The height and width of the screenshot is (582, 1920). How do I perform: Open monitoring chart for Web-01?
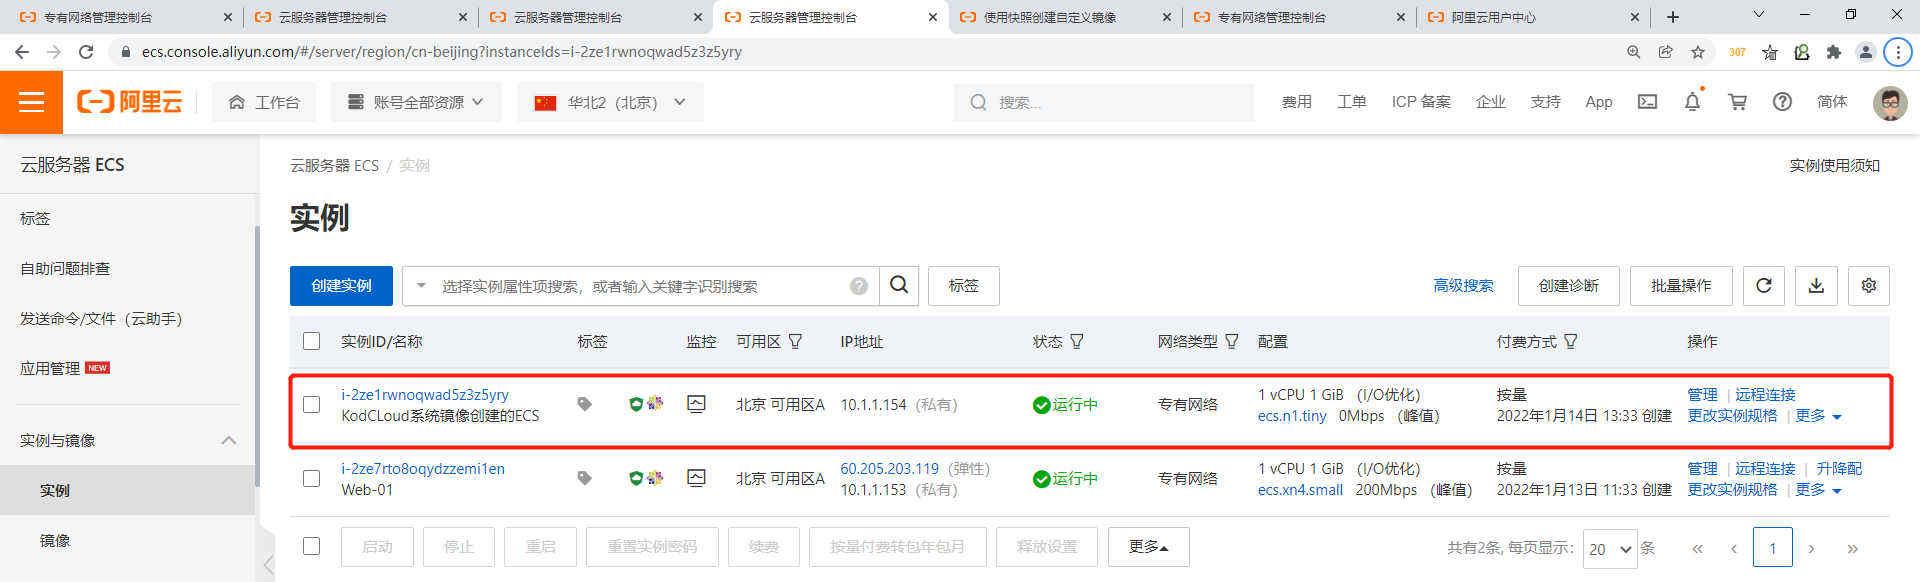pyautogui.click(x=697, y=478)
